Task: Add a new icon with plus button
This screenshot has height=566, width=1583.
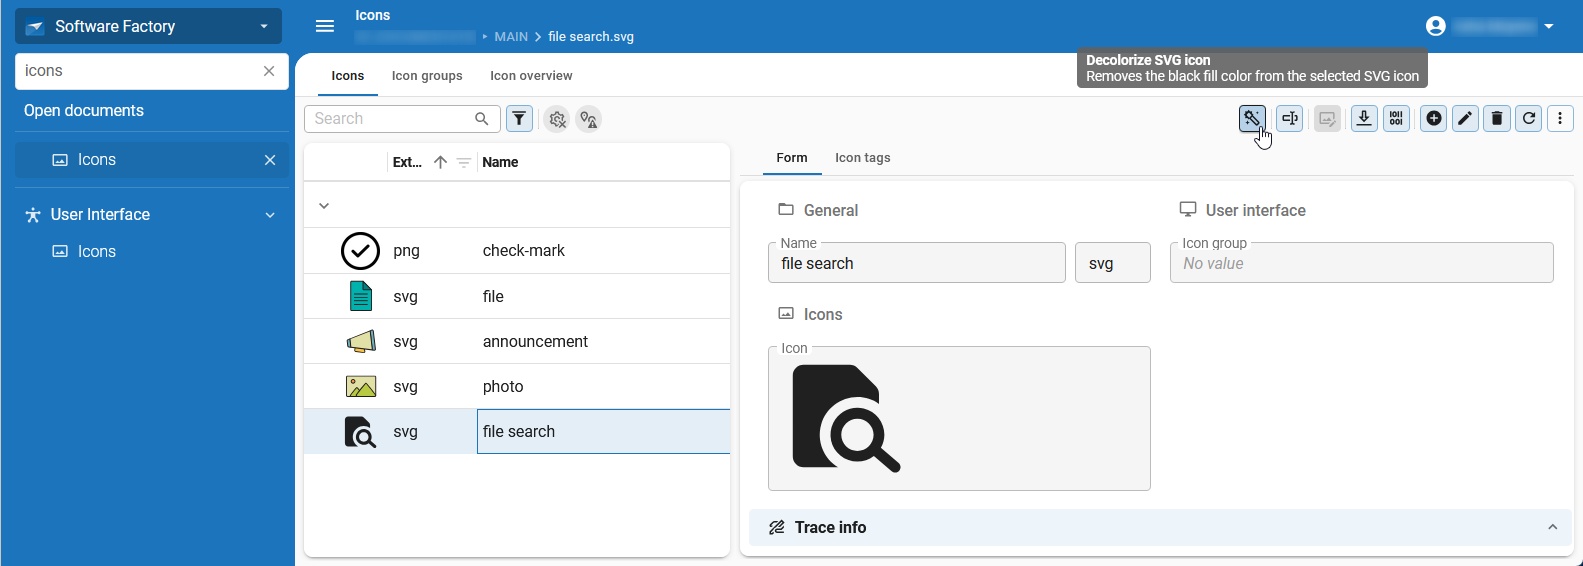Action: click(1434, 119)
